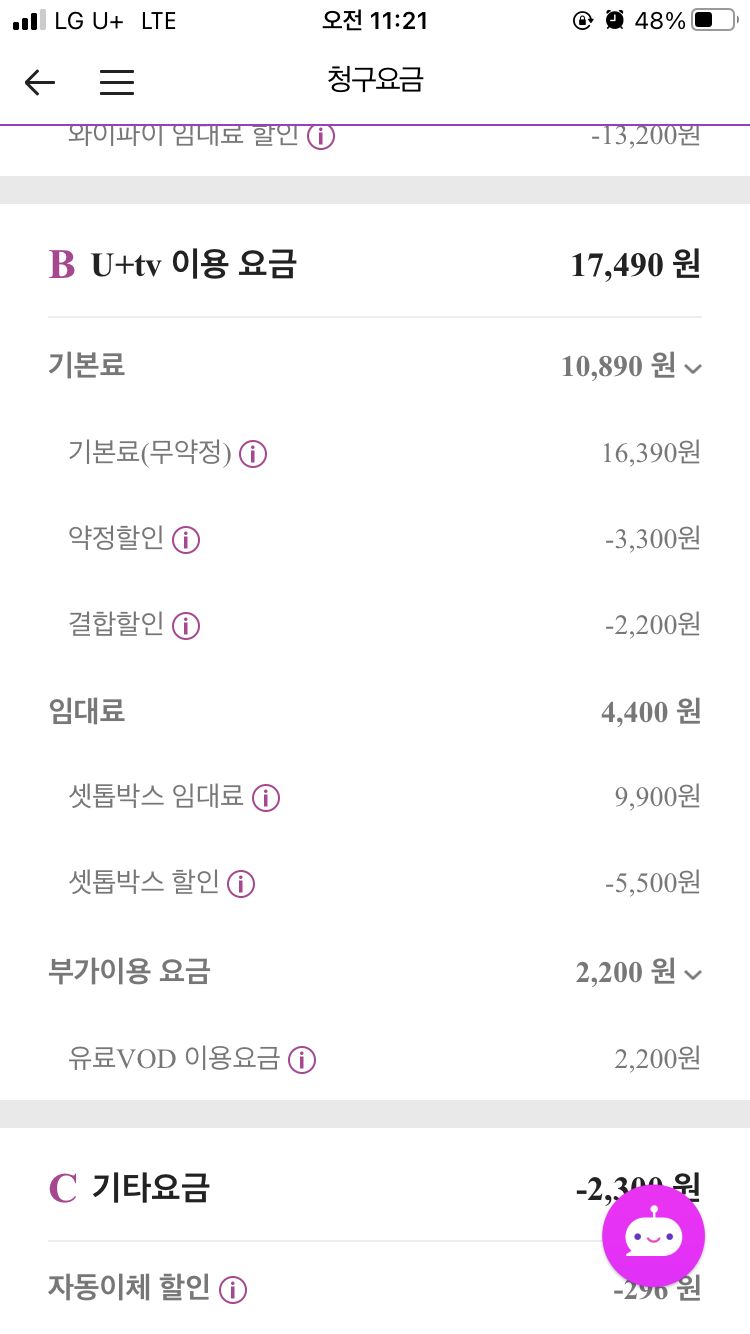Tap the 임대료 row label
The width and height of the screenshot is (750, 1334).
pyautogui.click(x=86, y=712)
